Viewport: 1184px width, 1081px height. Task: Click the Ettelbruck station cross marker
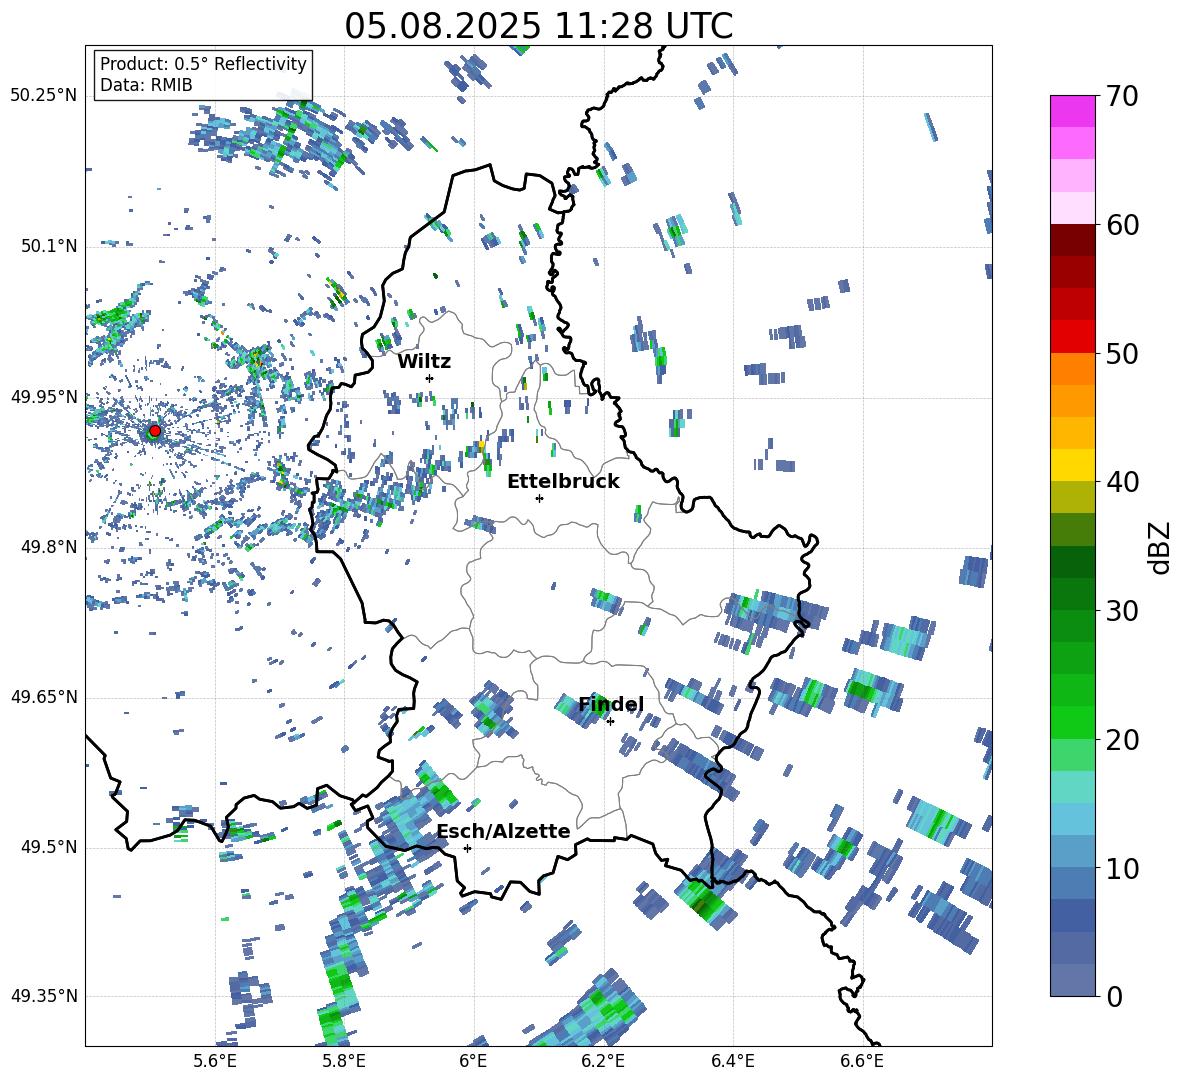(539, 498)
